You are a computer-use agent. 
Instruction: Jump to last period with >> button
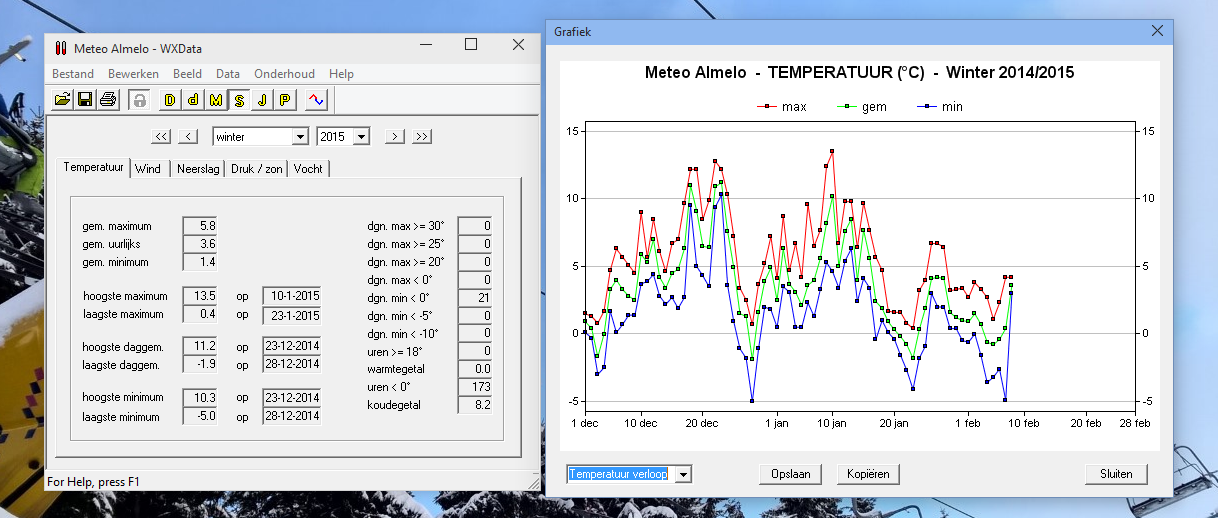[x=422, y=136]
